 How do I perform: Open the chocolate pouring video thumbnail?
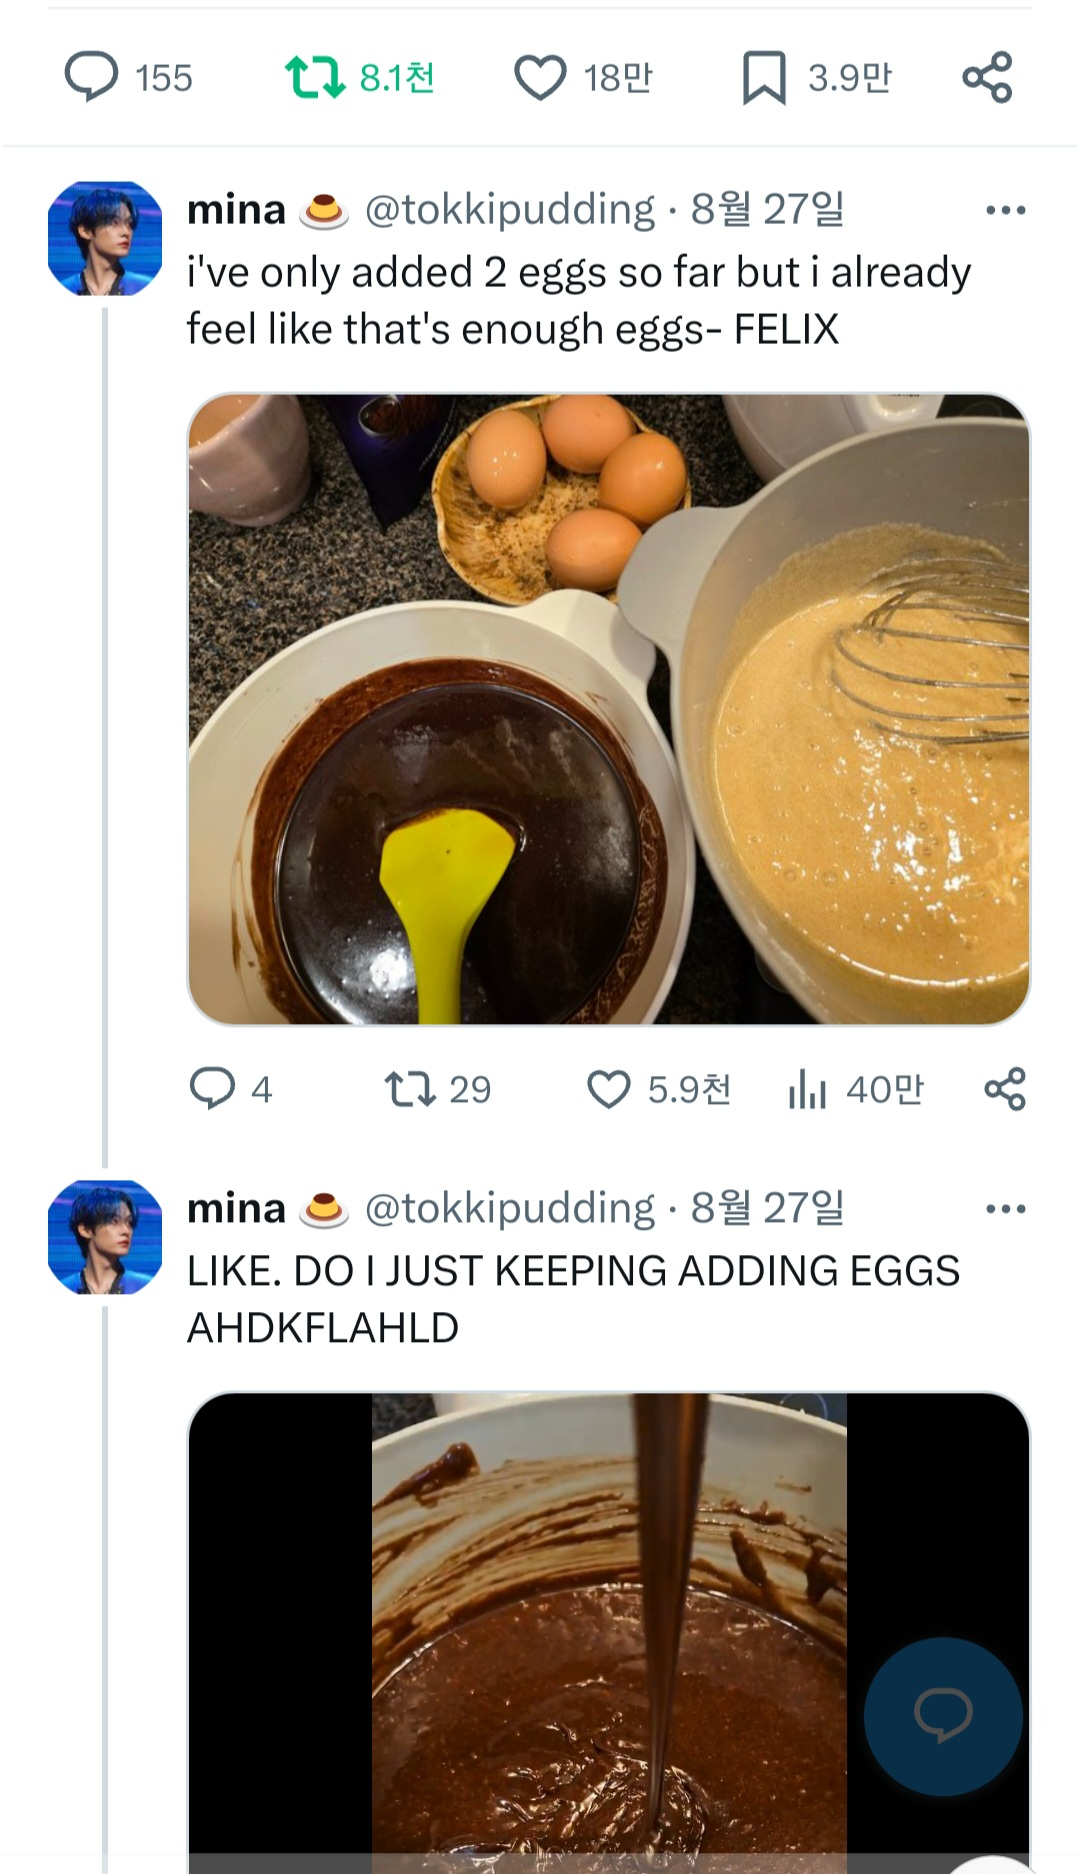coord(606,1630)
